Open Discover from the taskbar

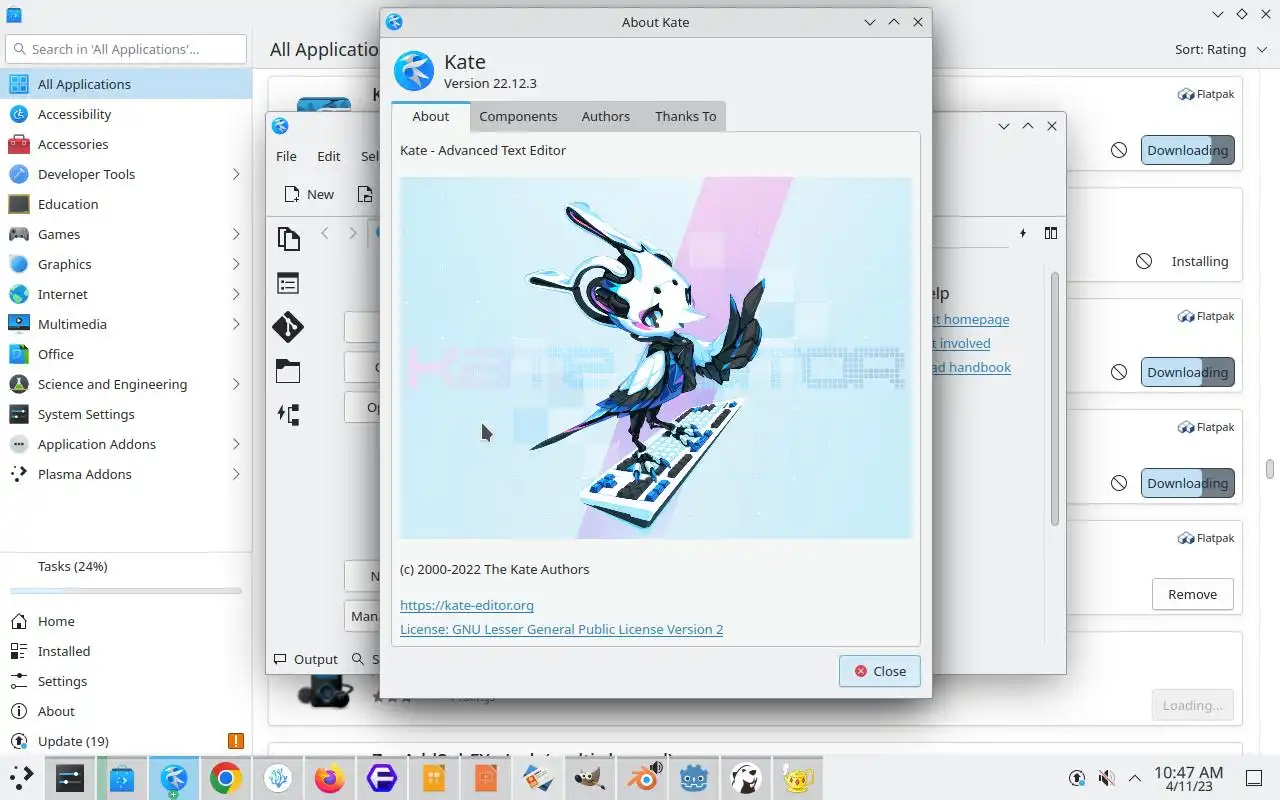click(122, 777)
